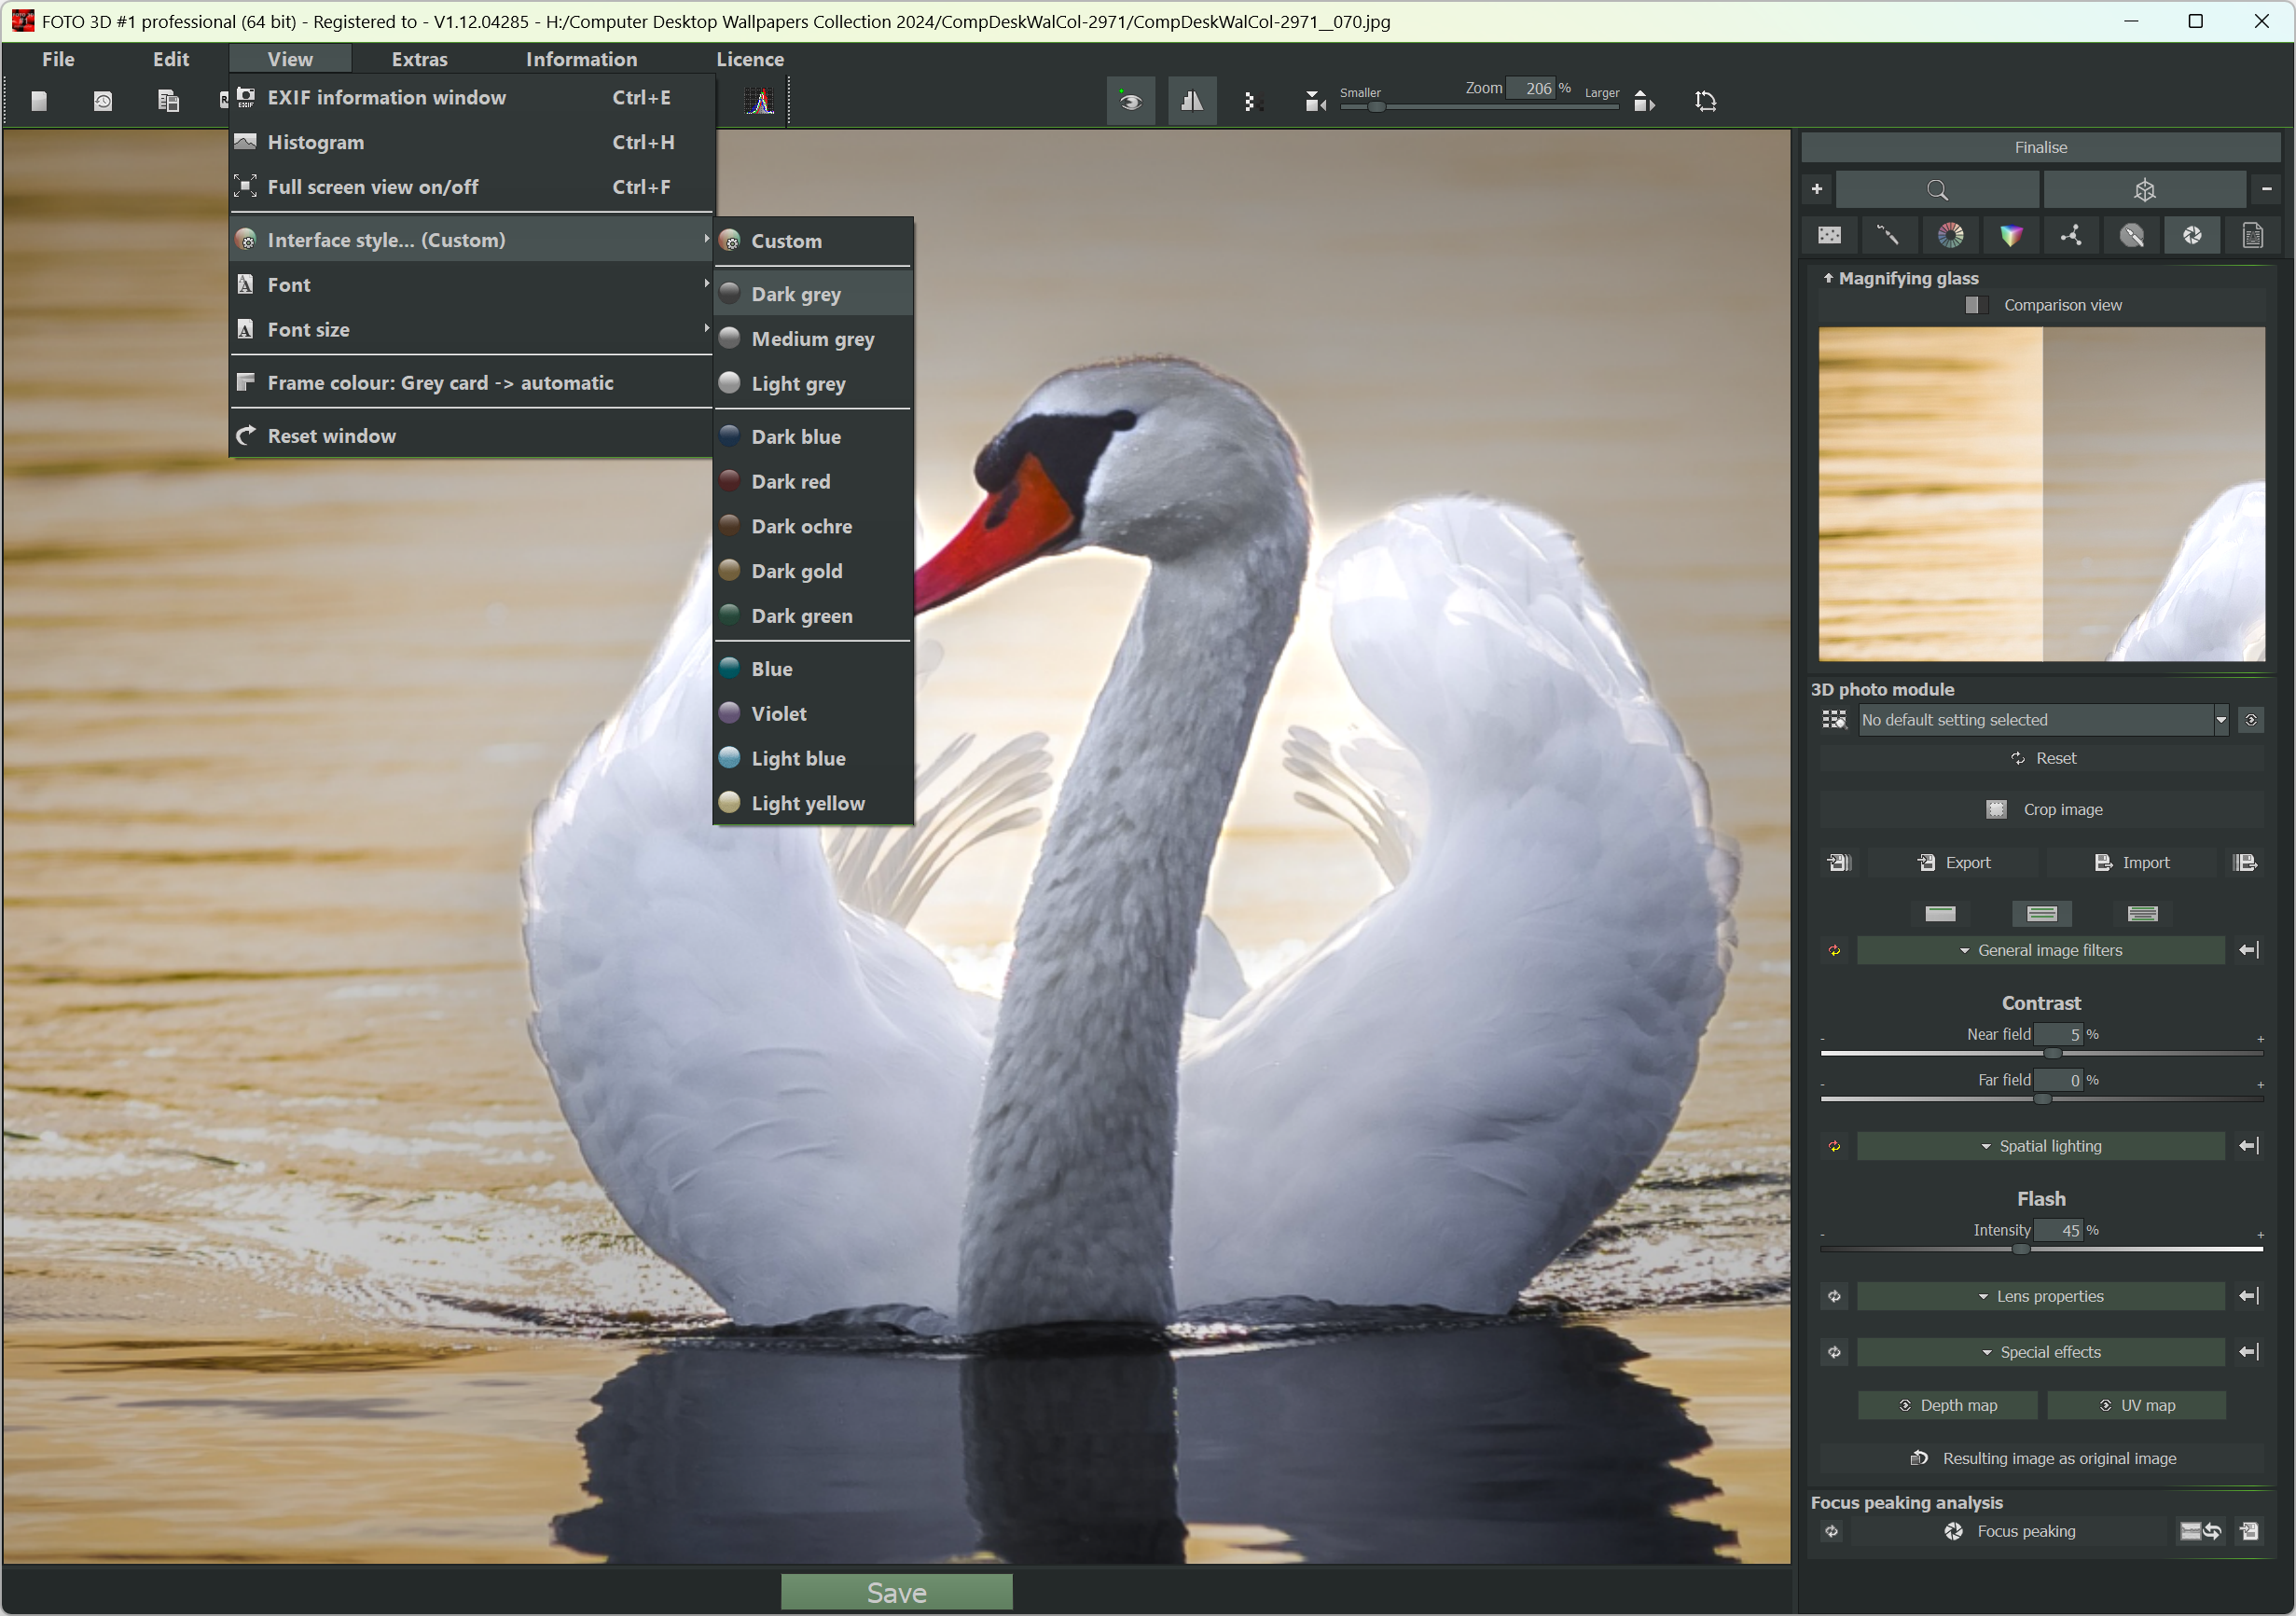Click the color wheel module icon
2296x1616 pixels.
[x=1949, y=236]
